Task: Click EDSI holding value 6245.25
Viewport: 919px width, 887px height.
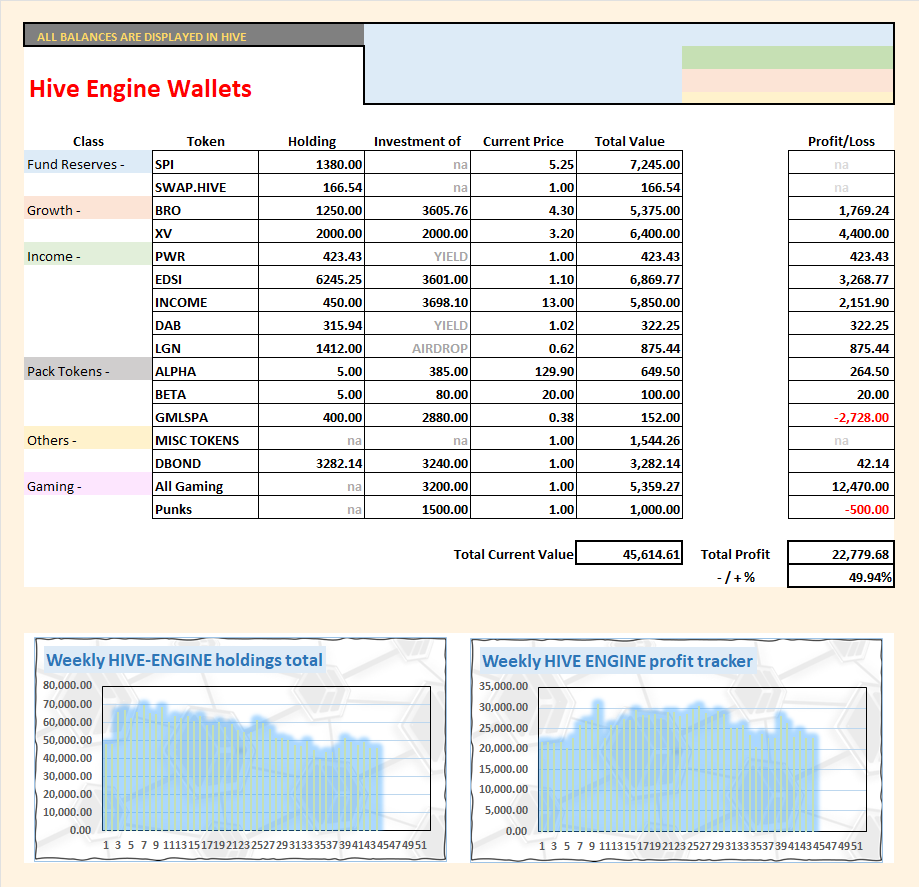Action: (311, 277)
